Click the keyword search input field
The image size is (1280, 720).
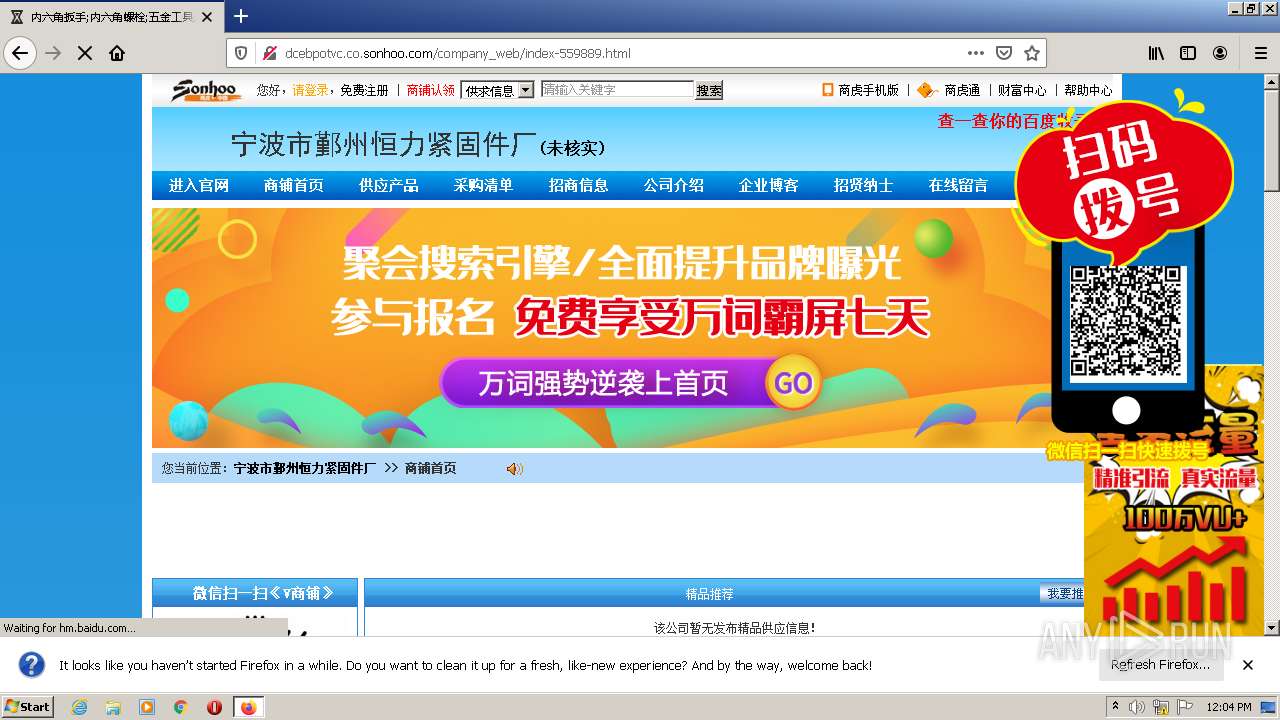(617, 90)
